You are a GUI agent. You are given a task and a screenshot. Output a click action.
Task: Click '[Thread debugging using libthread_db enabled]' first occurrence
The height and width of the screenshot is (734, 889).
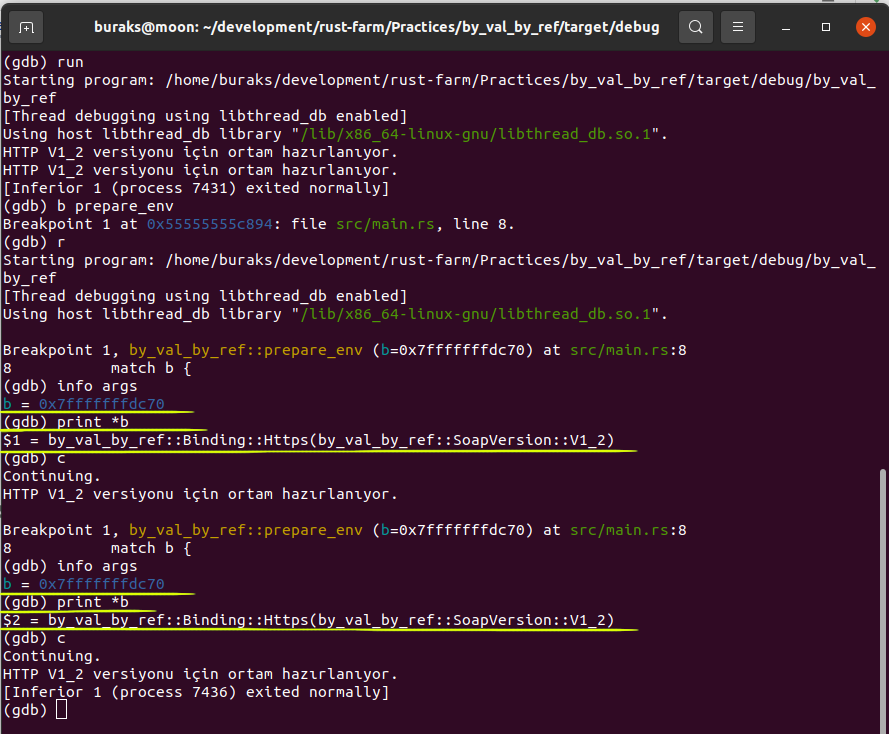pos(205,116)
